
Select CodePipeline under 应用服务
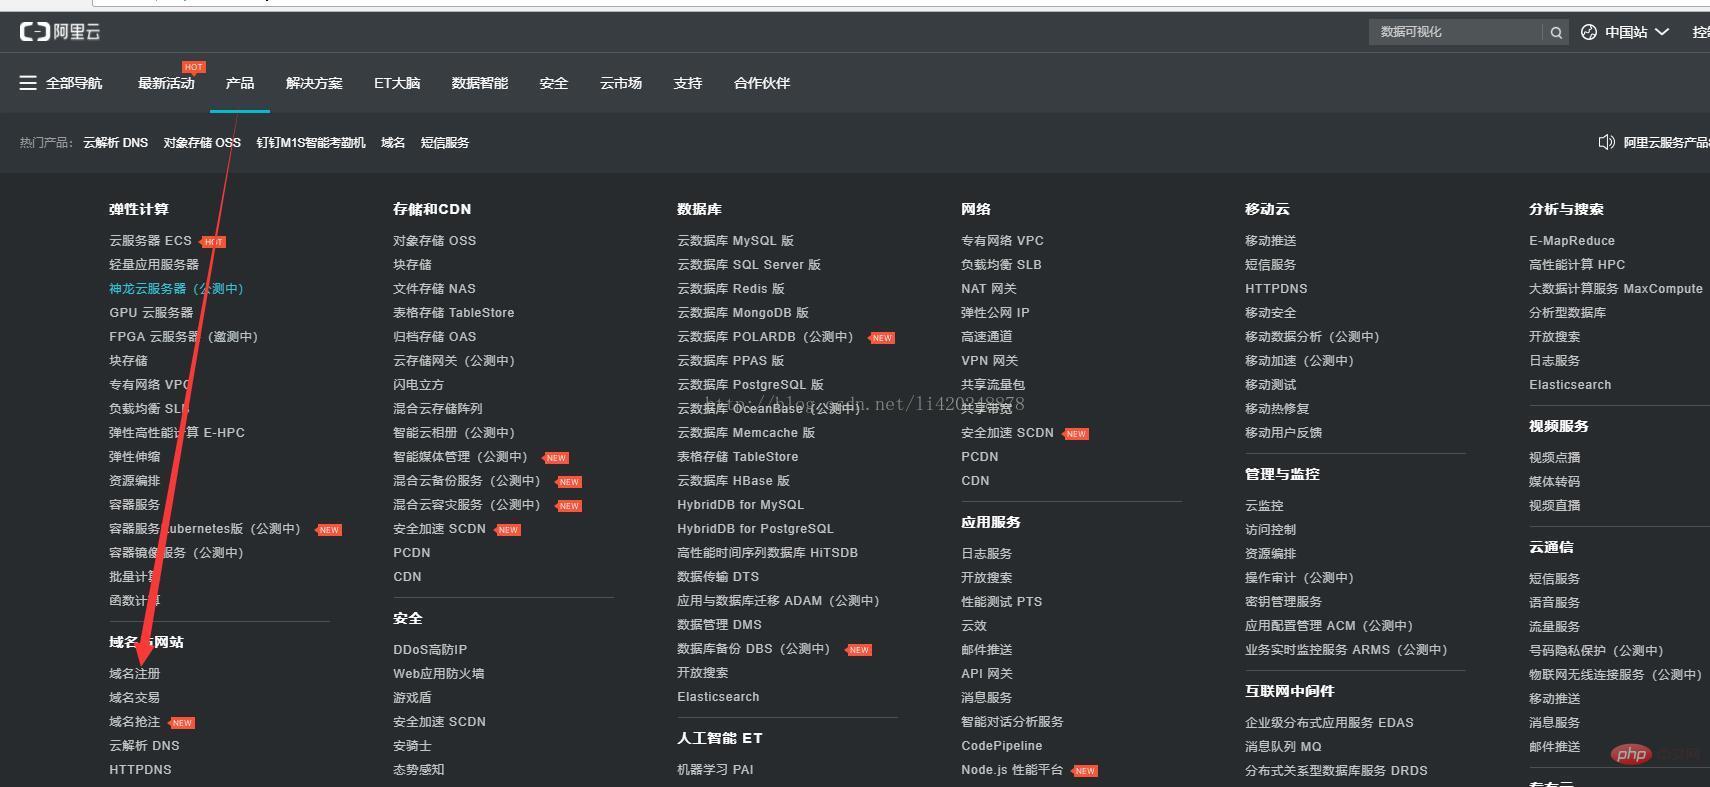point(1001,746)
